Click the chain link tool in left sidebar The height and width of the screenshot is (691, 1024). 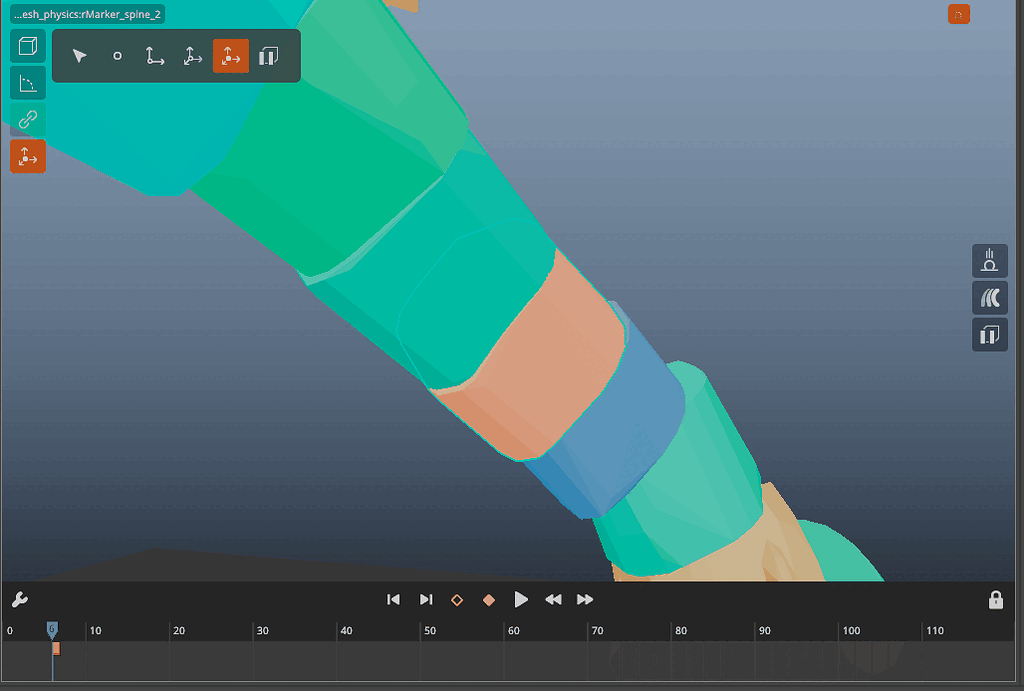(x=27, y=120)
